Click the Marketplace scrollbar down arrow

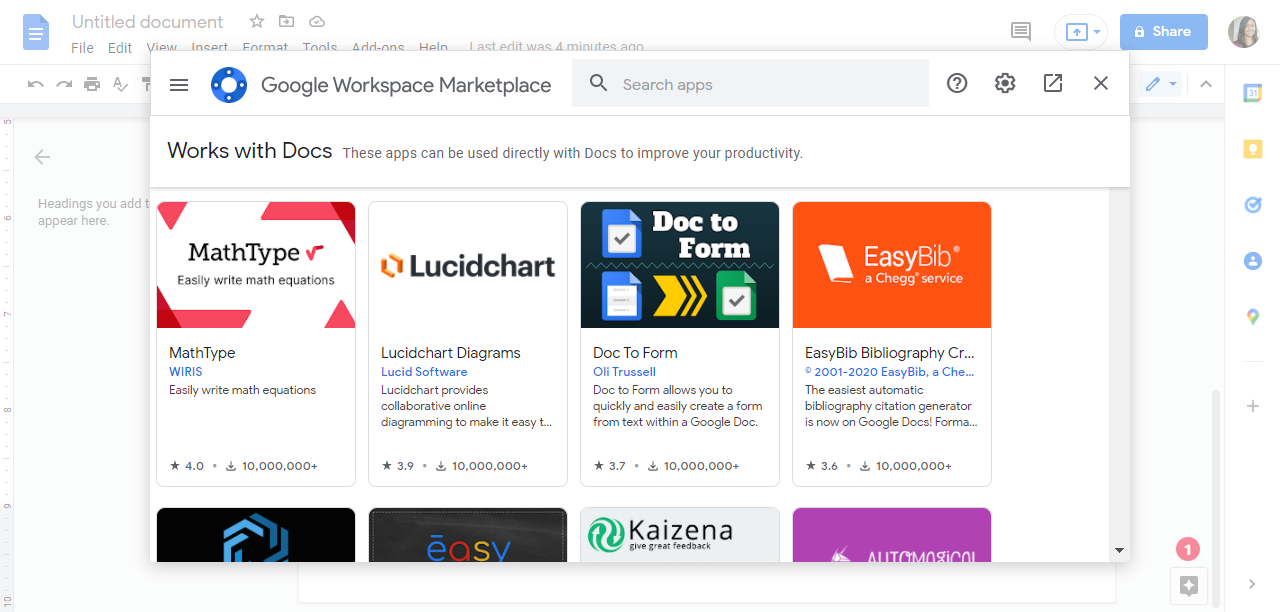pyautogui.click(x=1120, y=550)
